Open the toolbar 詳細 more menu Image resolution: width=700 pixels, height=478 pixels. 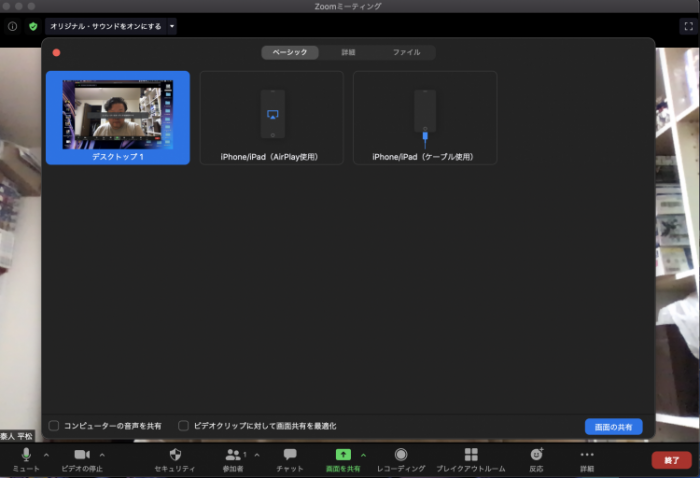pyautogui.click(x=587, y=460)
